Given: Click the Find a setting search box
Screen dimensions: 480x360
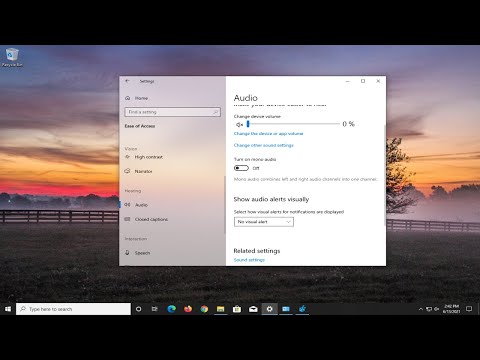Looking at the screenshot, I should (172, 112).
